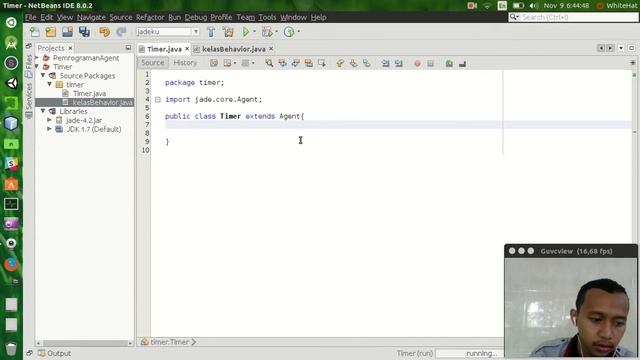Click the Open Project toolbar icon

[x=67, y=32]
